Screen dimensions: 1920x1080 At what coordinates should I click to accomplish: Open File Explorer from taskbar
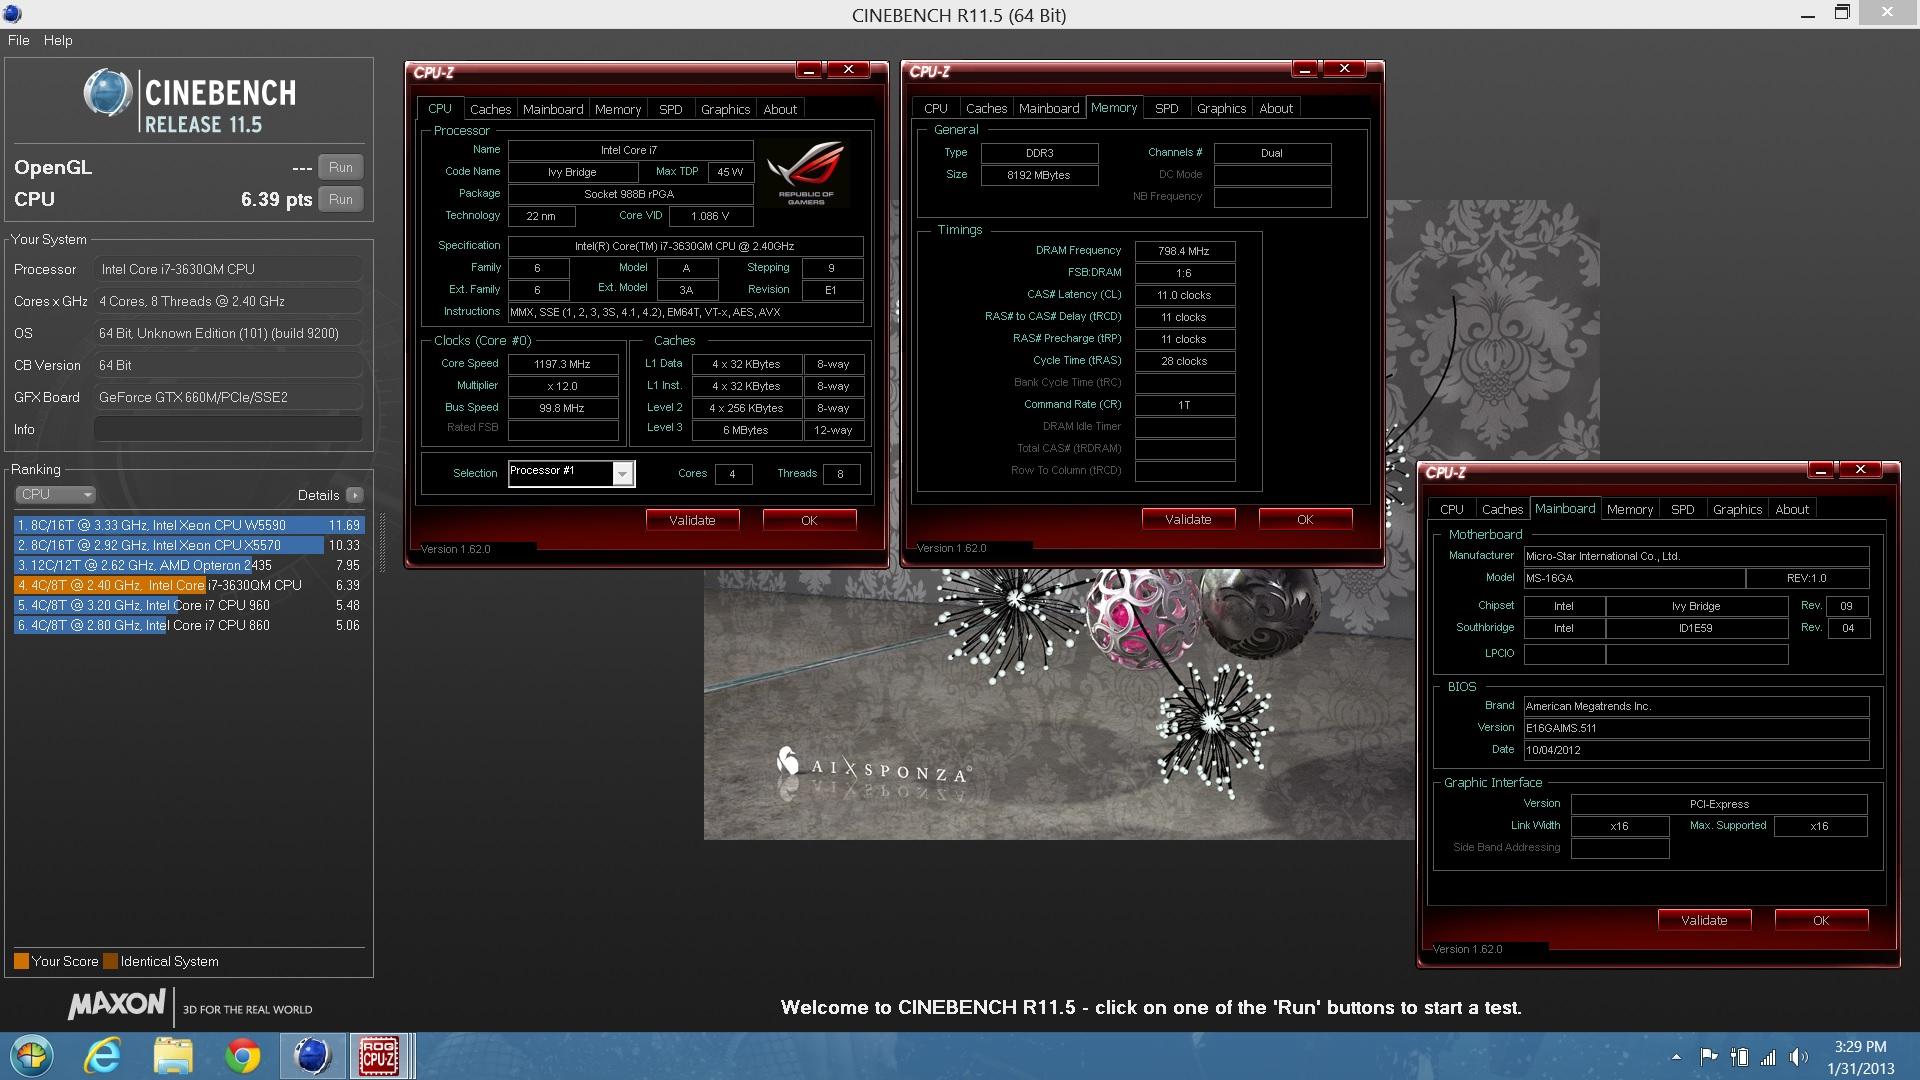172,1056
